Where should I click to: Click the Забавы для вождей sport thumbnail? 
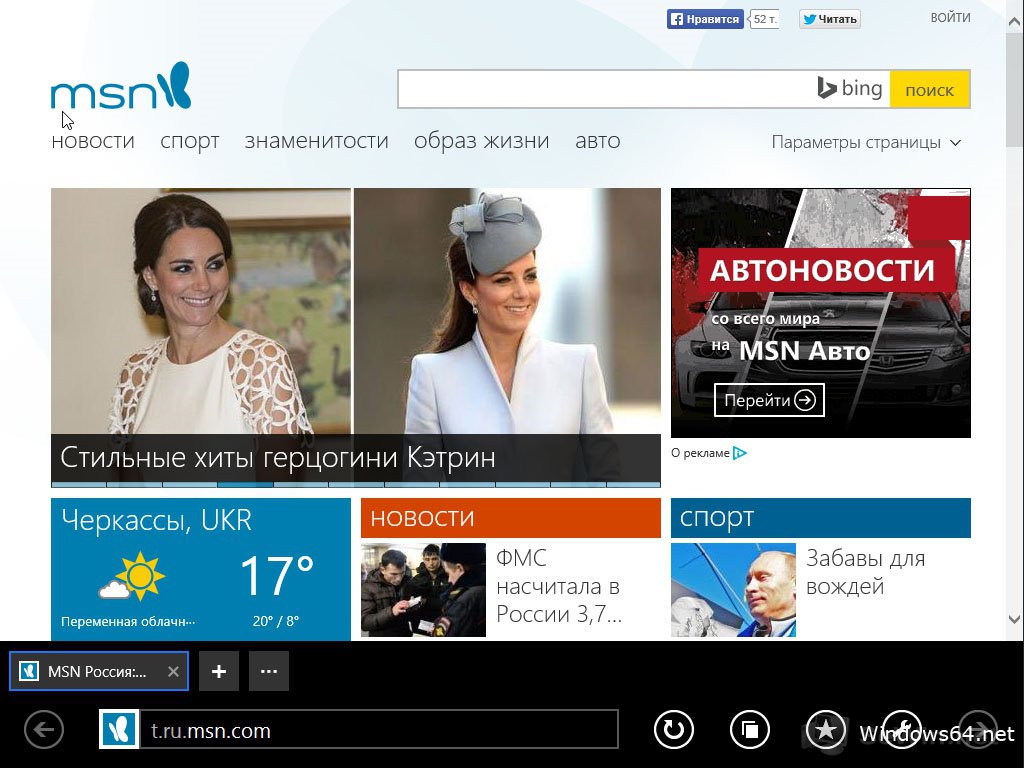[733, 590]
